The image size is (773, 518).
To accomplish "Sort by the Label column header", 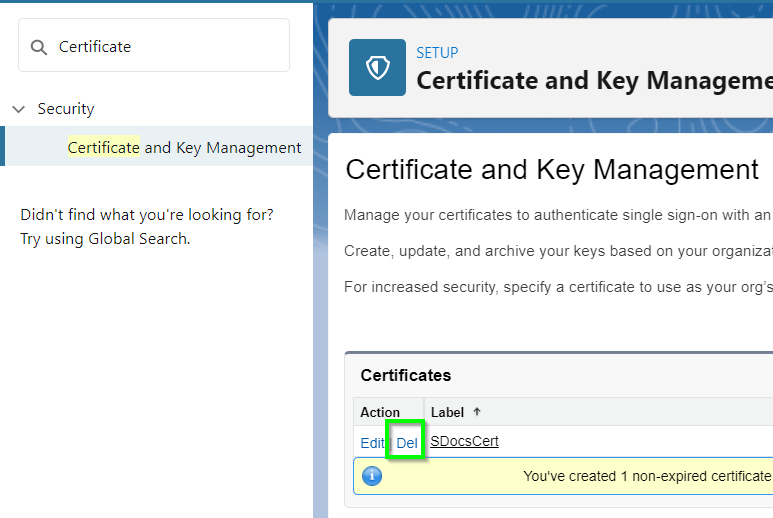I will click(x=447, y=412).
